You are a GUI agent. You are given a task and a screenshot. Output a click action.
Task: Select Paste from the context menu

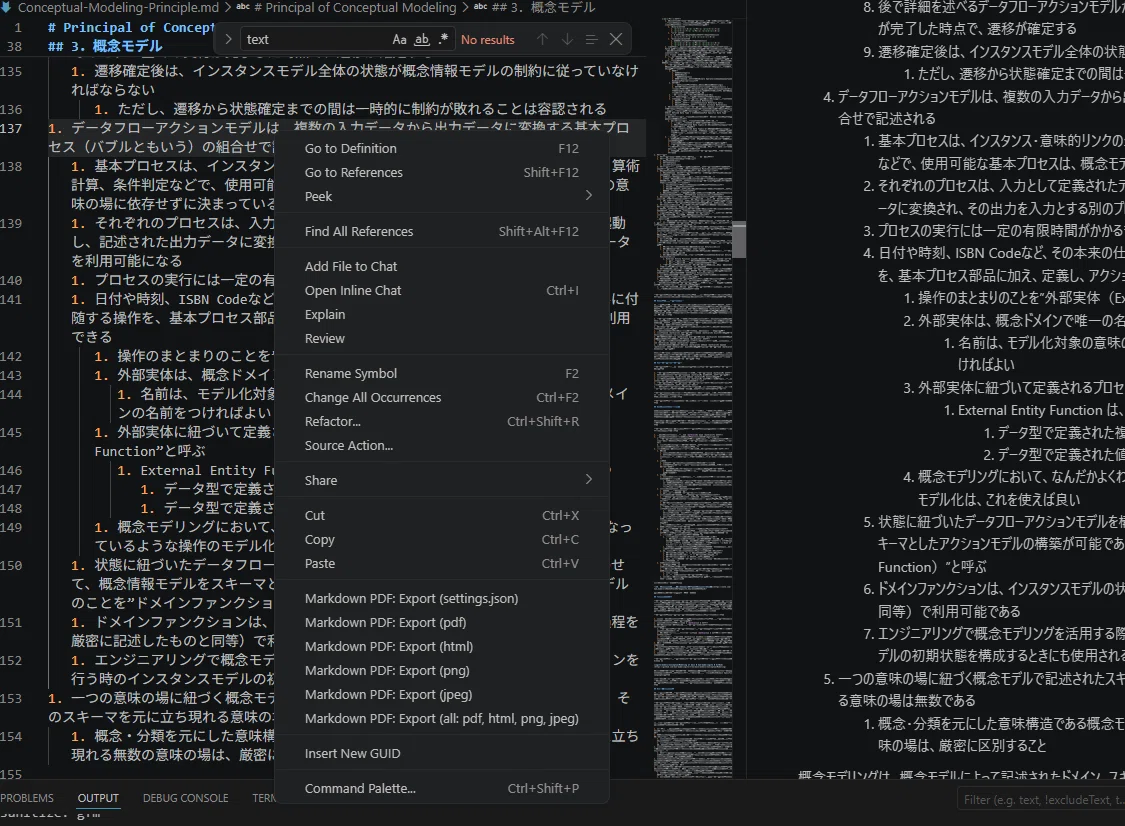pos(442,564)
